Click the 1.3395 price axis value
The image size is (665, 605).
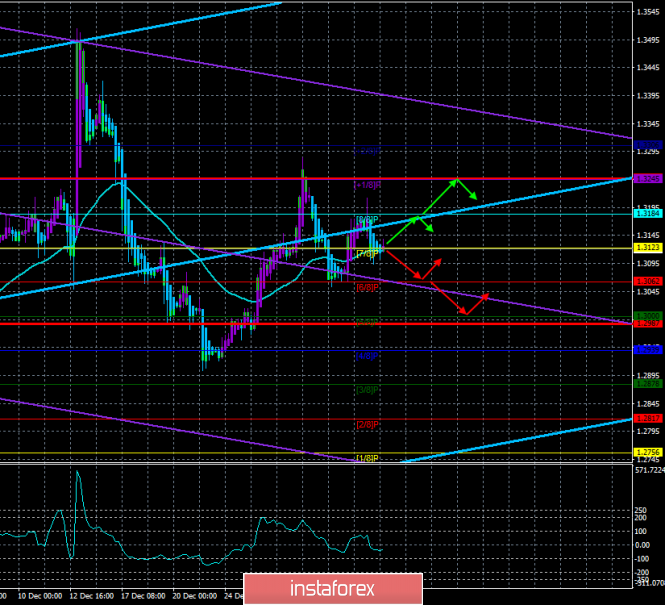pos(648,96)
